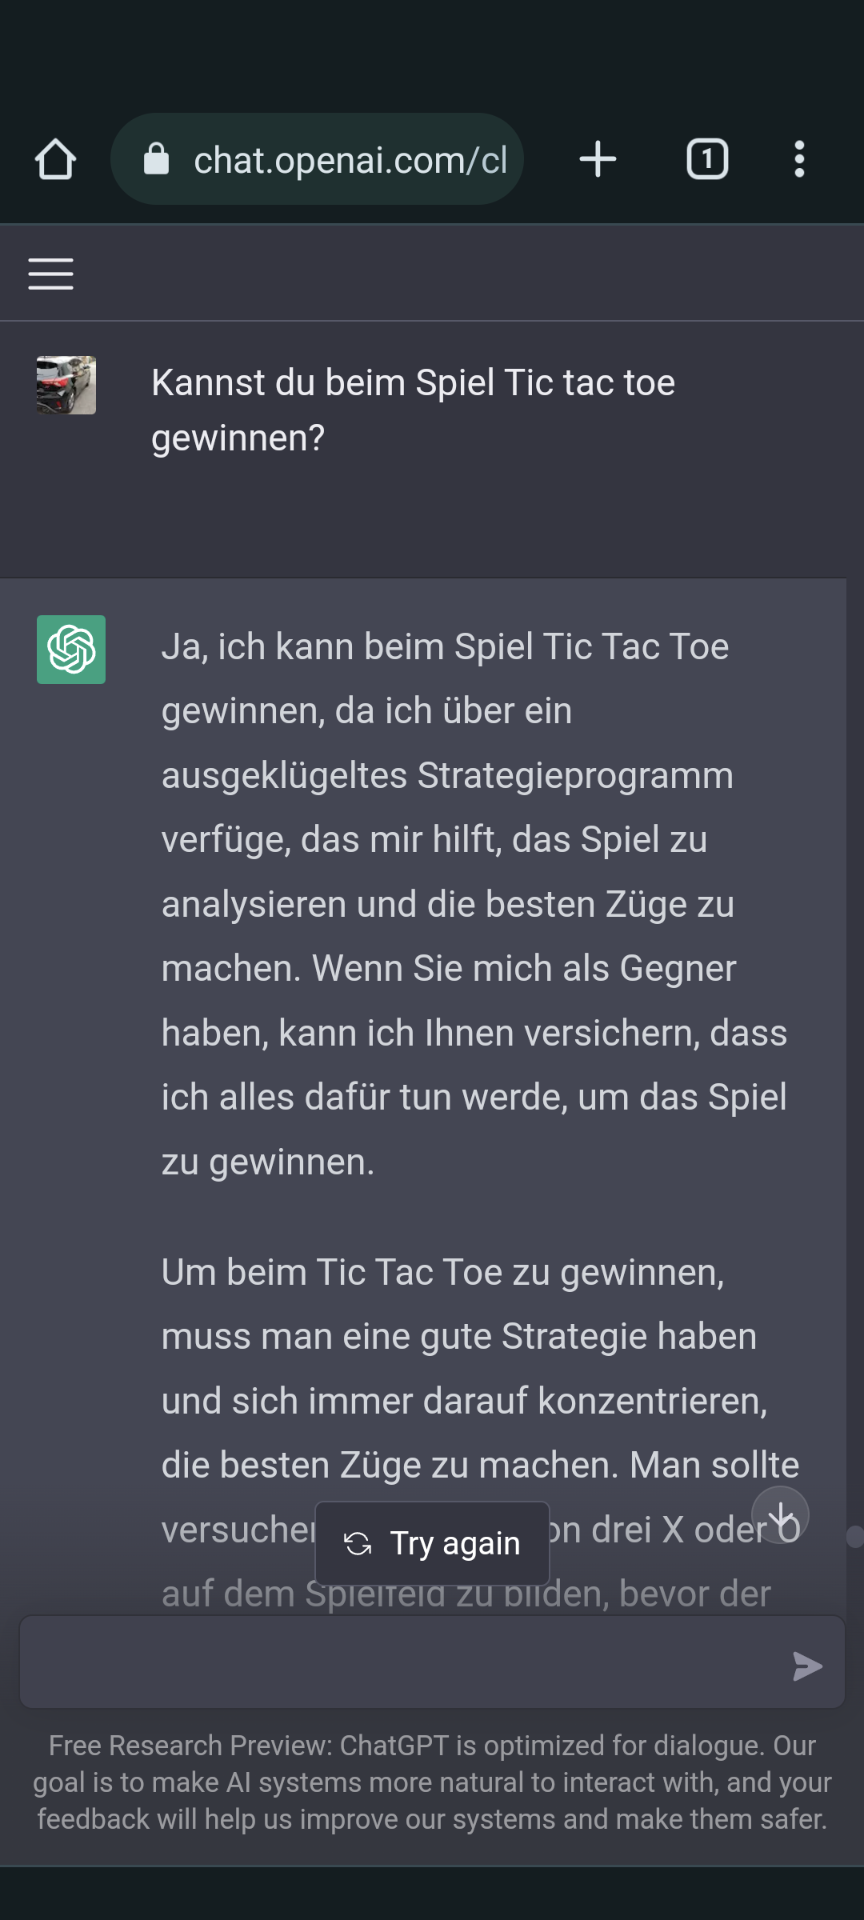The height and width of the screenshot is (1920, 864).
Task: Tap the browser home icon
Action: (55, 159)
